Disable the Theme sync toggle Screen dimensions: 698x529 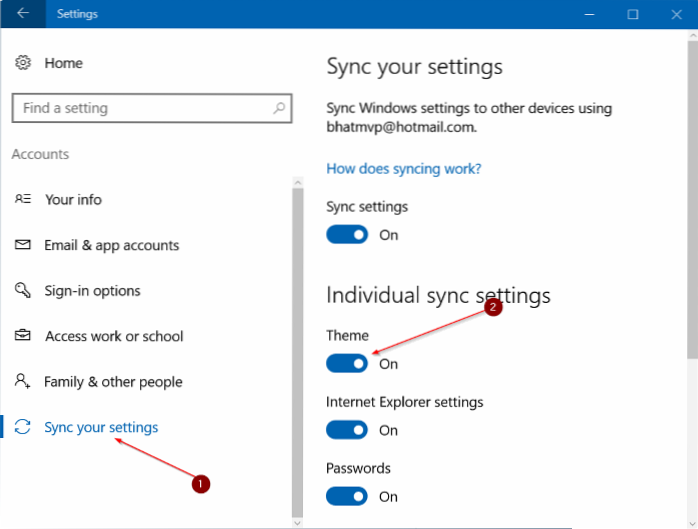pos(347,364)
